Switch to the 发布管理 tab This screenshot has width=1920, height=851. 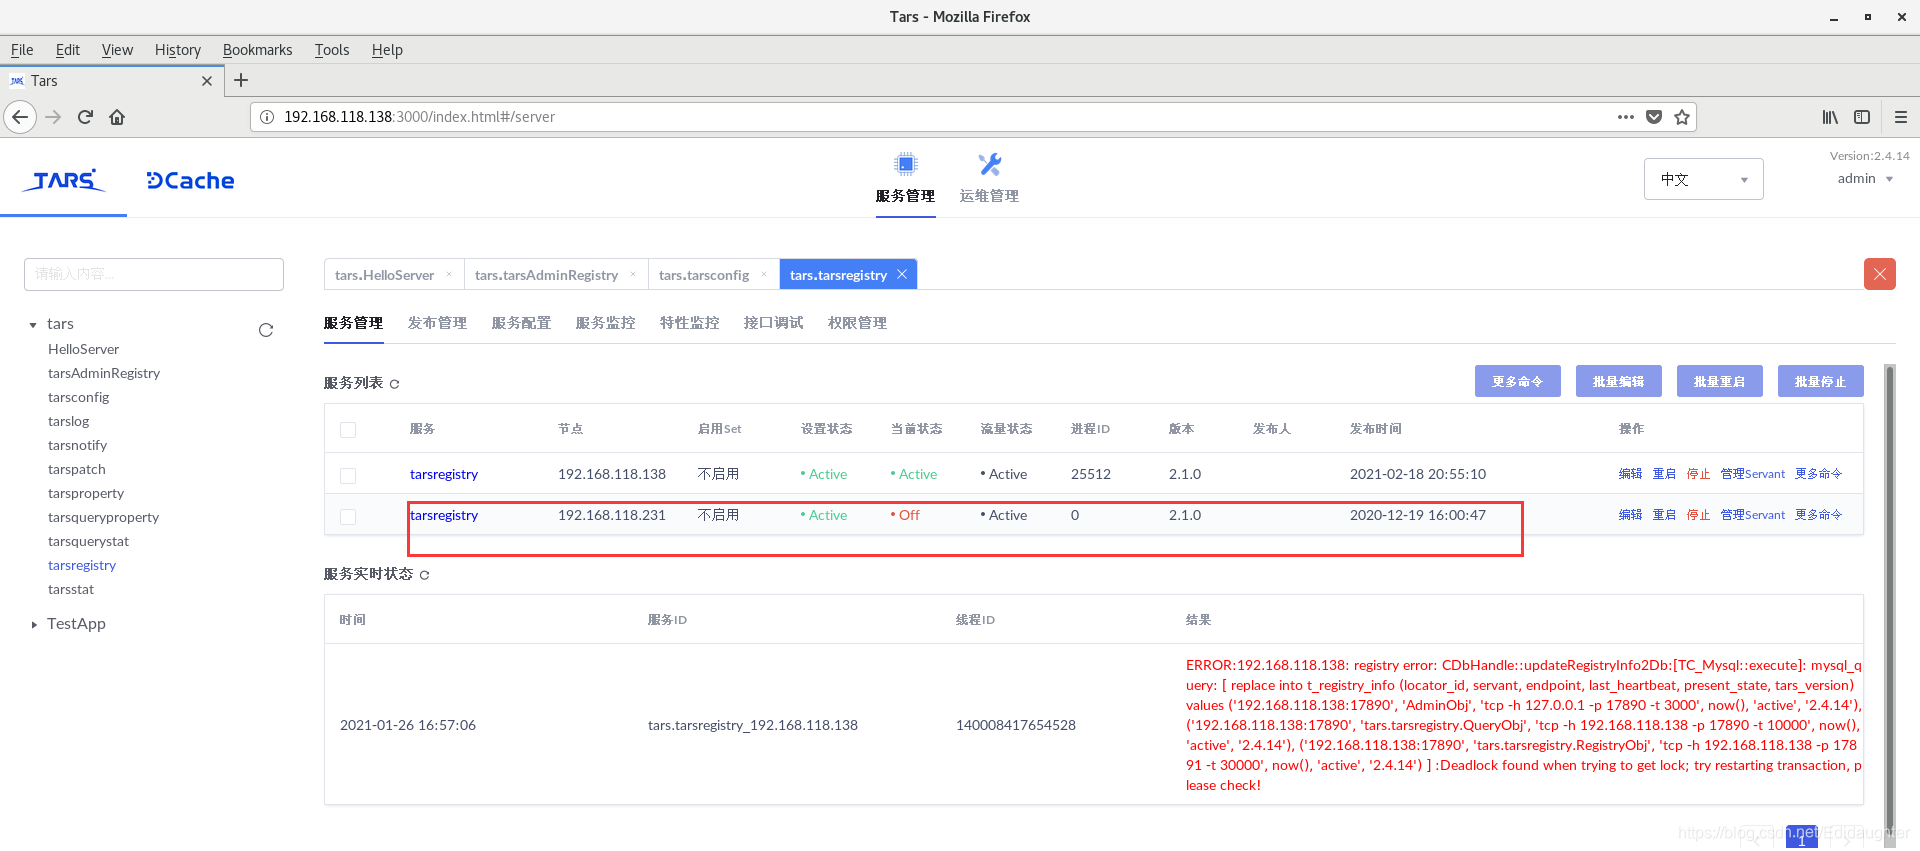(x=437, y=323)
